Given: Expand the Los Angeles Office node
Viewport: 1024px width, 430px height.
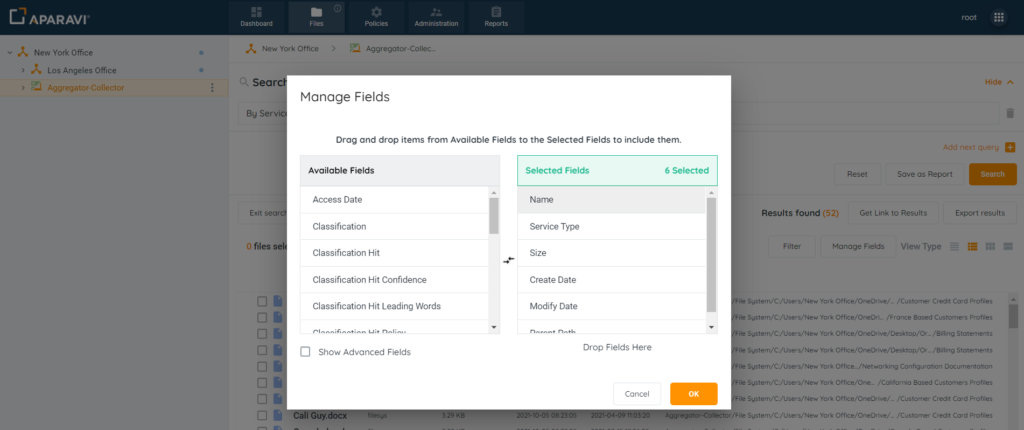Looking at the screenshot, I should coord(23,71).
